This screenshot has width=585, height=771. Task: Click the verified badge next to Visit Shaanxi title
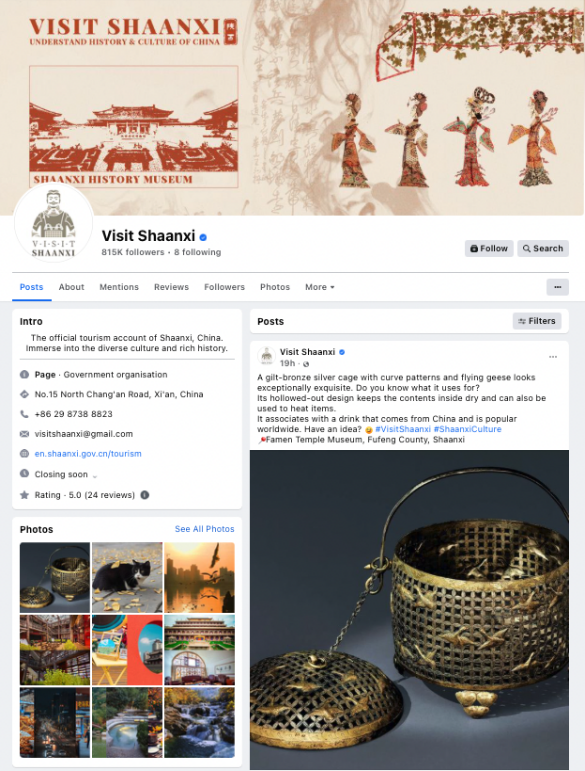click(x=203, y=237)
